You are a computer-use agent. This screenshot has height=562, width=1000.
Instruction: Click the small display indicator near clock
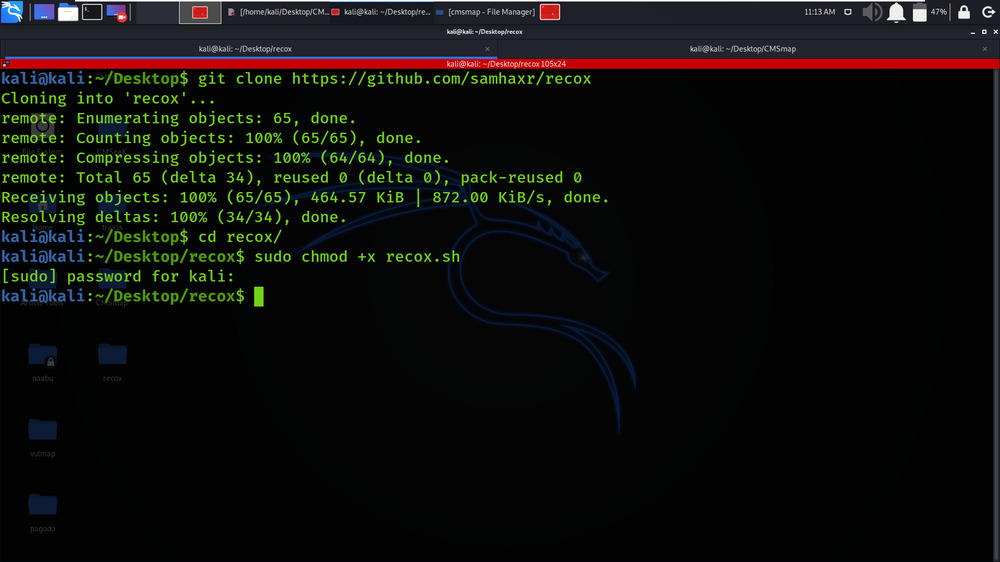pos(848,12)
